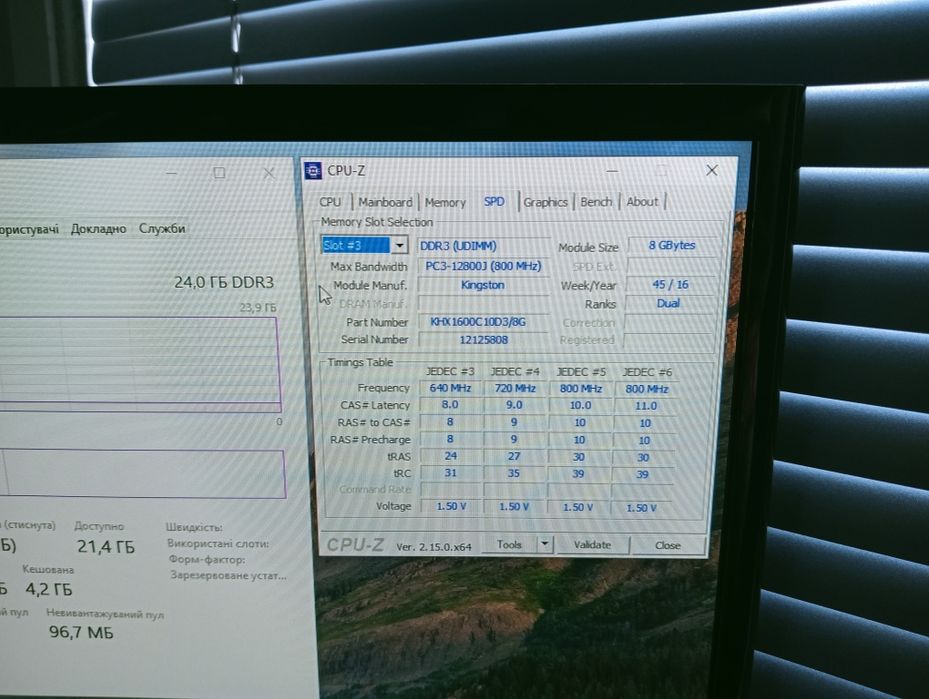Minimize the Task Manager window
The image size is (929, 699).
pos(172,173)
